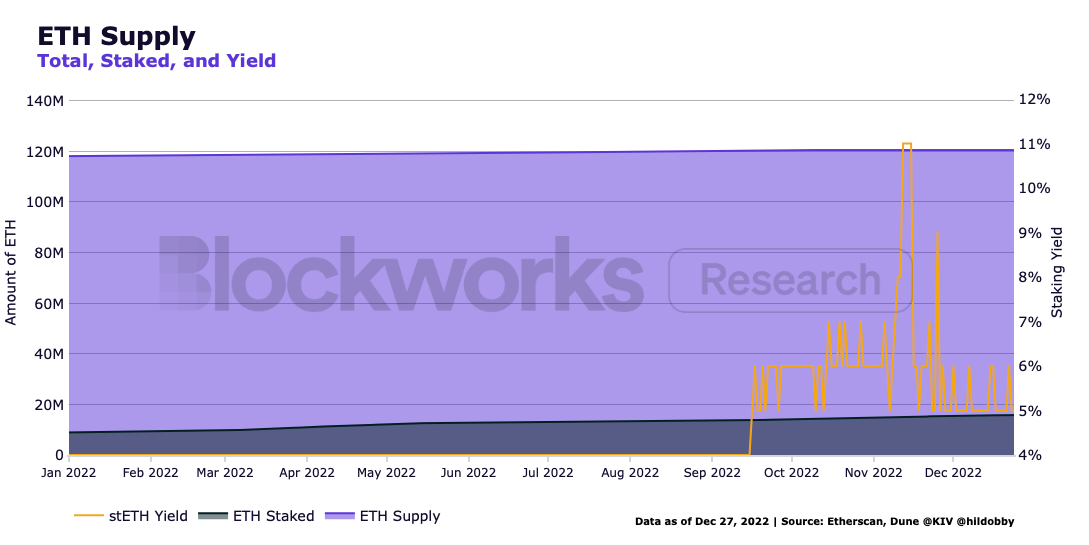Select the Jan 2022 x-axis label
The width and height of the screenshot is (1089, 545).
[x=69, y=472]
